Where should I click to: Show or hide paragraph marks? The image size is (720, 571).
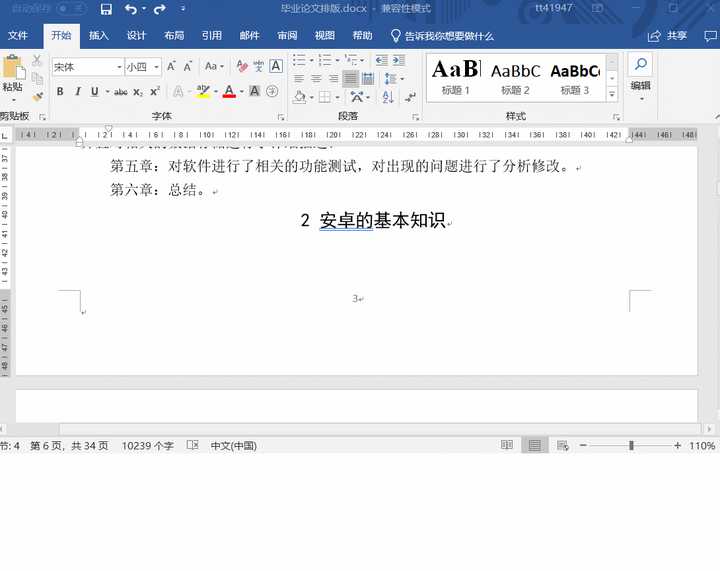tap(410, 97)
